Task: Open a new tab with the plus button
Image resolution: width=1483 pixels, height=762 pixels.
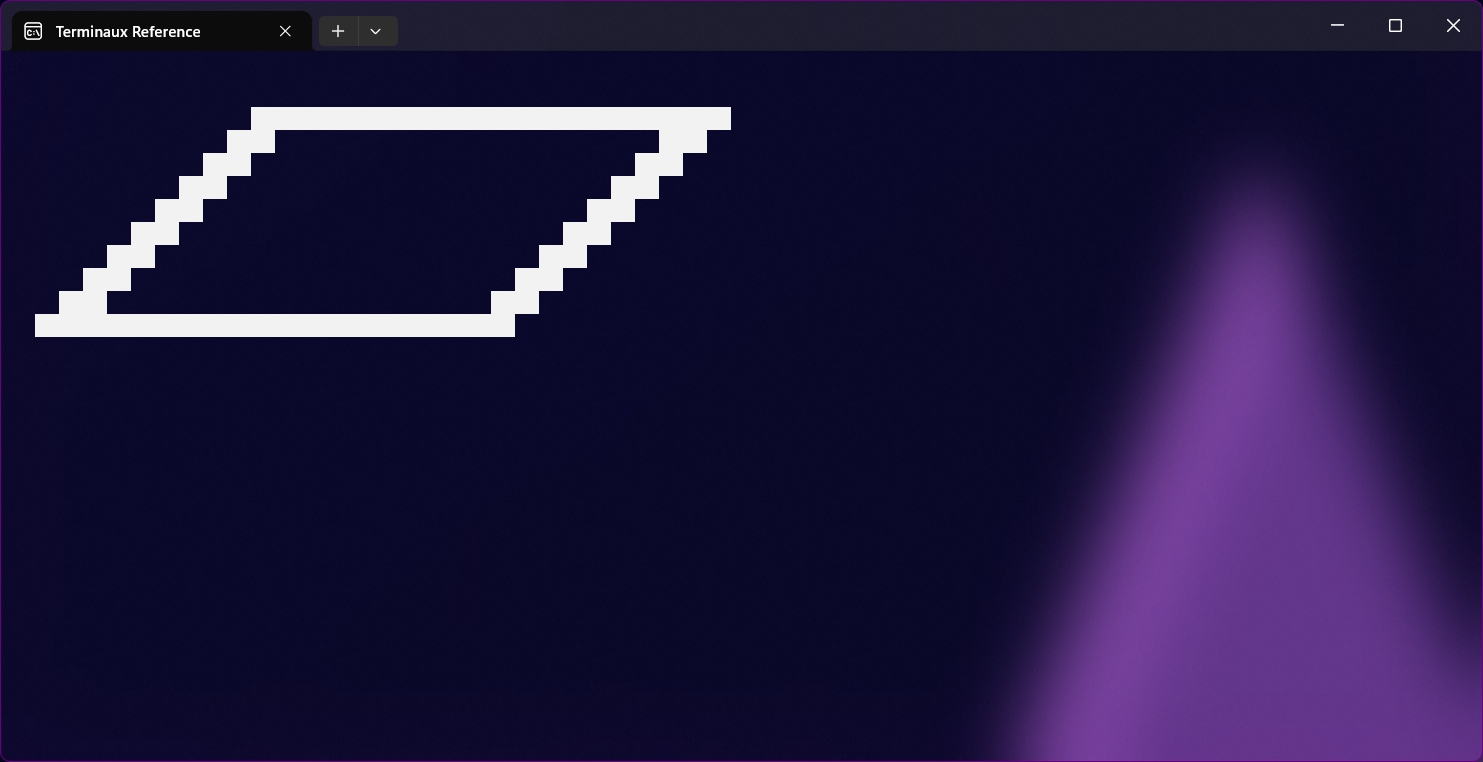Action: click(338, 31)
